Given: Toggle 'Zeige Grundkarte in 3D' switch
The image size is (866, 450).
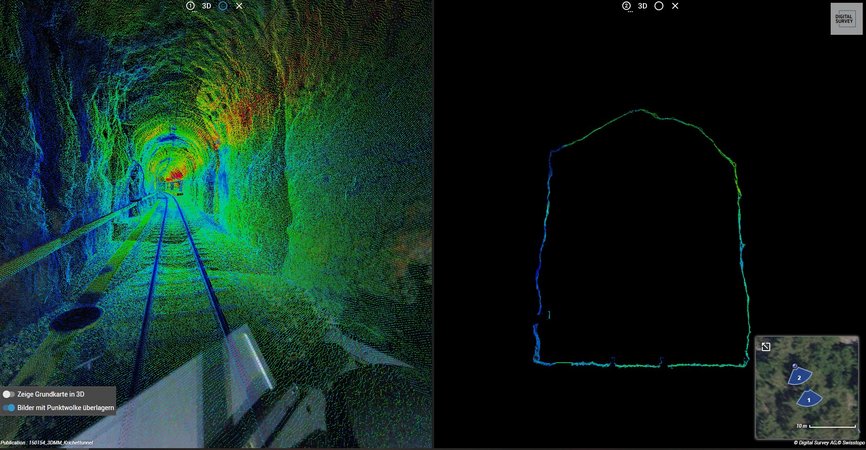Looking at the screenshot, I should [x=8, y=394].
